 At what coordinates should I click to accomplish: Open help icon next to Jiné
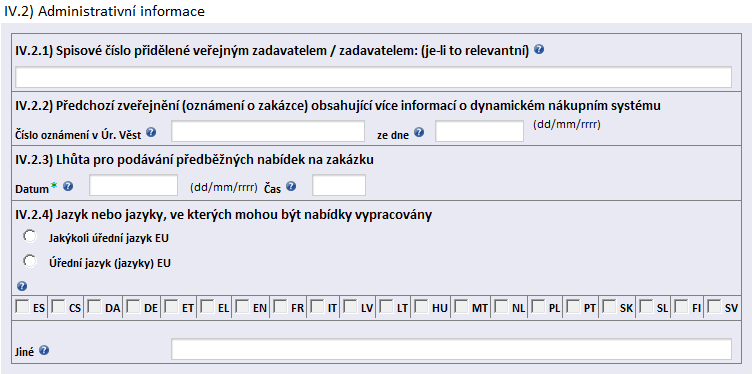pyautogui.click(x=44, y=351)
